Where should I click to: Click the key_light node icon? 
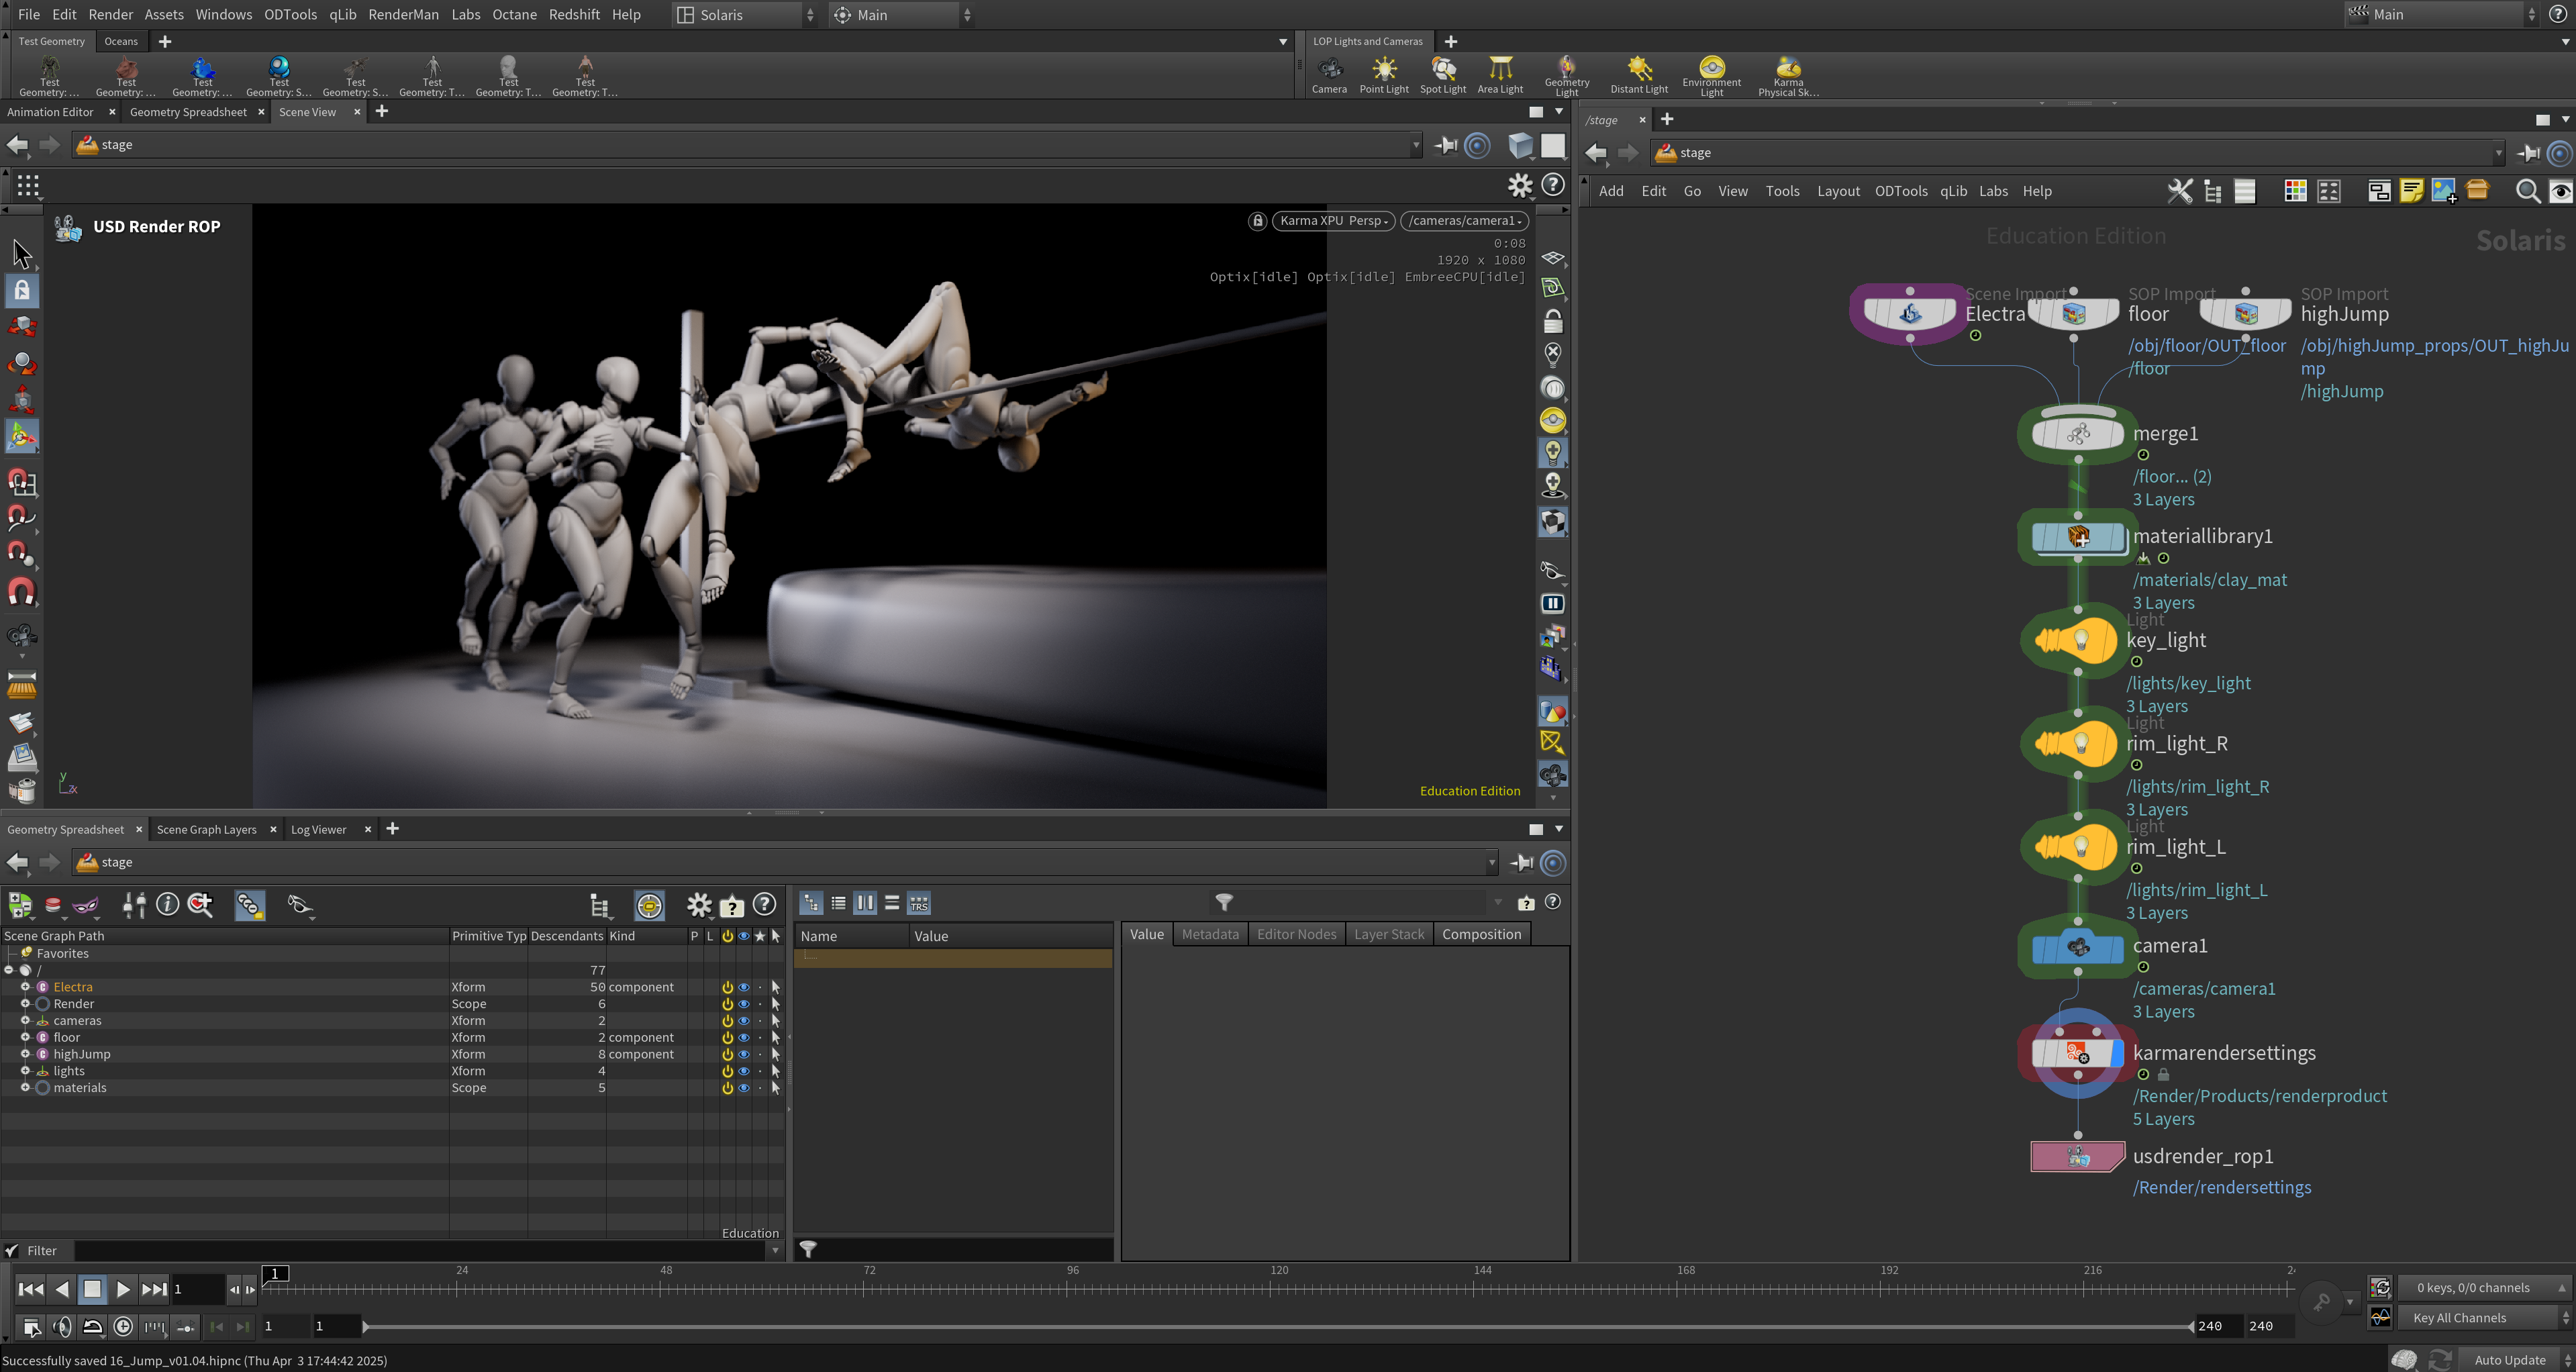tap(2076, 640)
